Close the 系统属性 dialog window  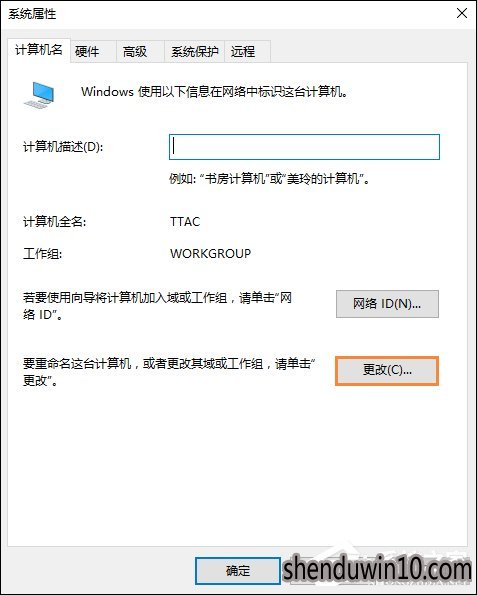(462, 13)
